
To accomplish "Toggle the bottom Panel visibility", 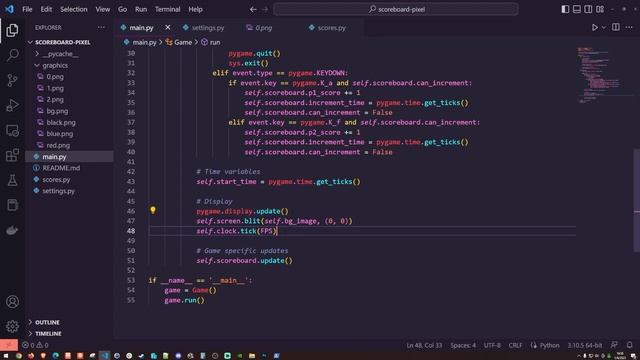I will tap(577, 9).
